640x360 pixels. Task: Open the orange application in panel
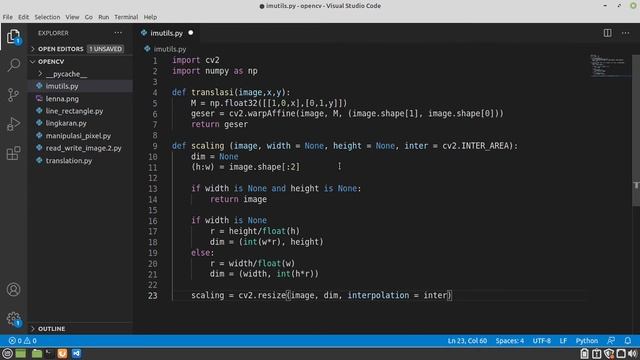(x=62, y=353)
